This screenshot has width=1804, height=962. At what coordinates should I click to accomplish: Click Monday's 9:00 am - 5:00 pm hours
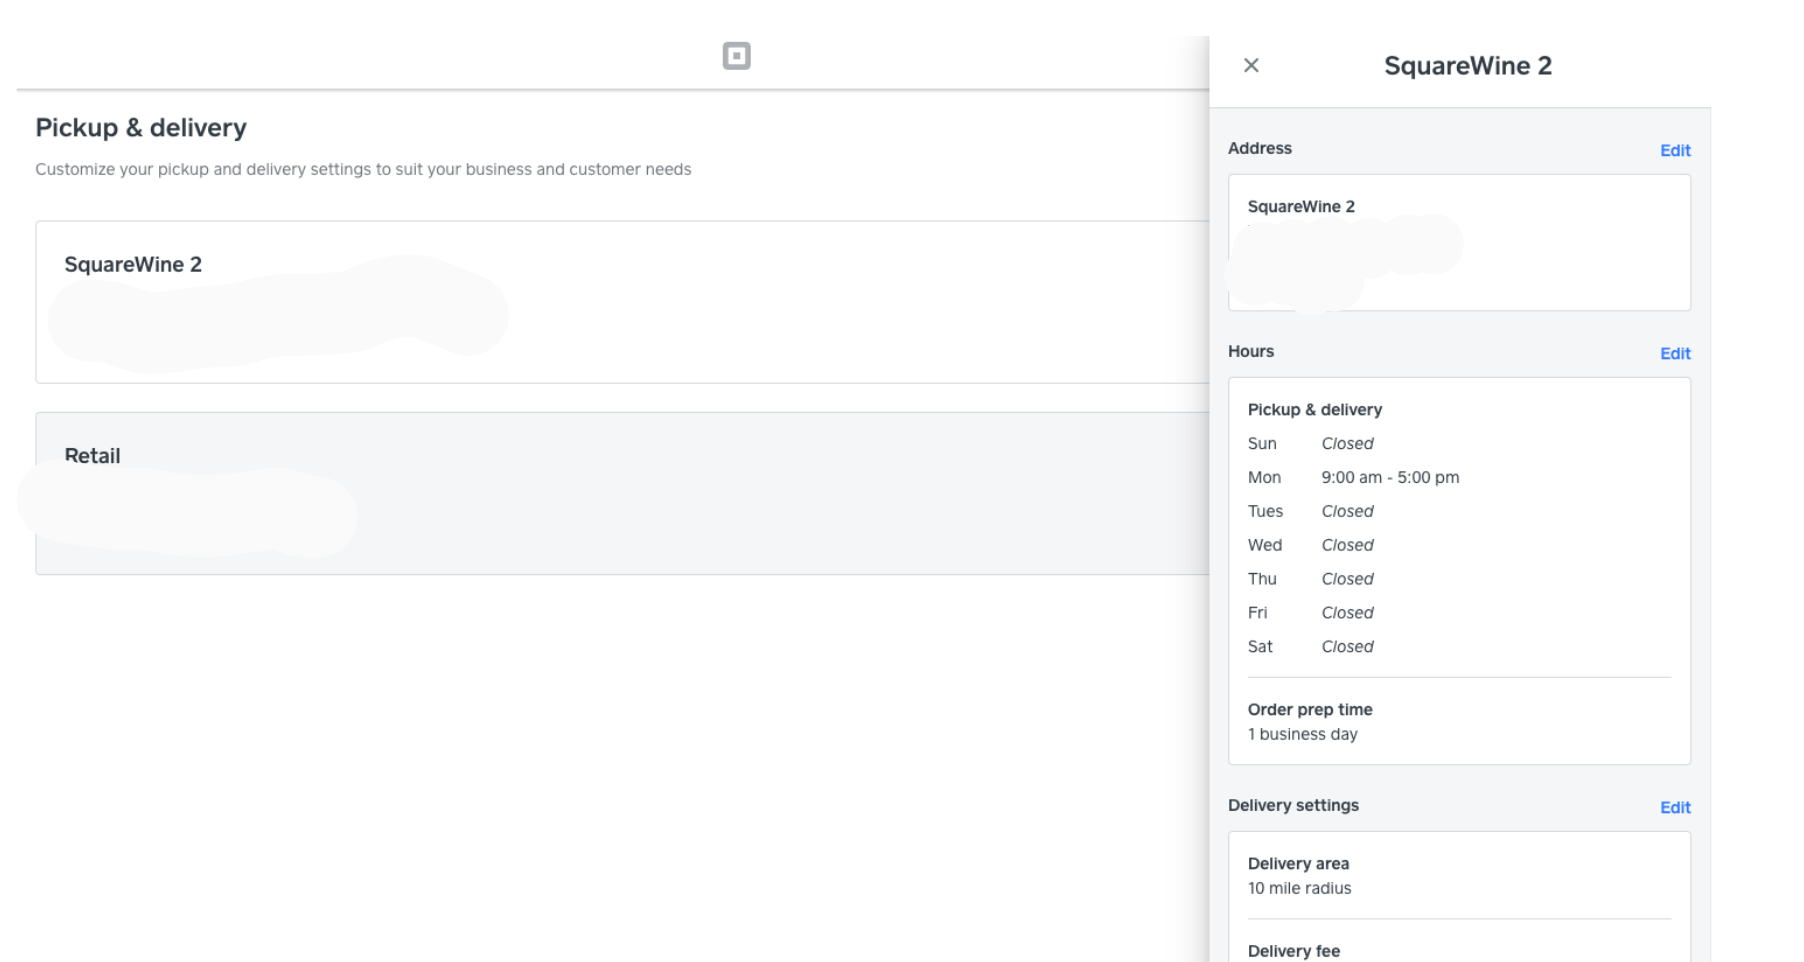pos(1389,477)
